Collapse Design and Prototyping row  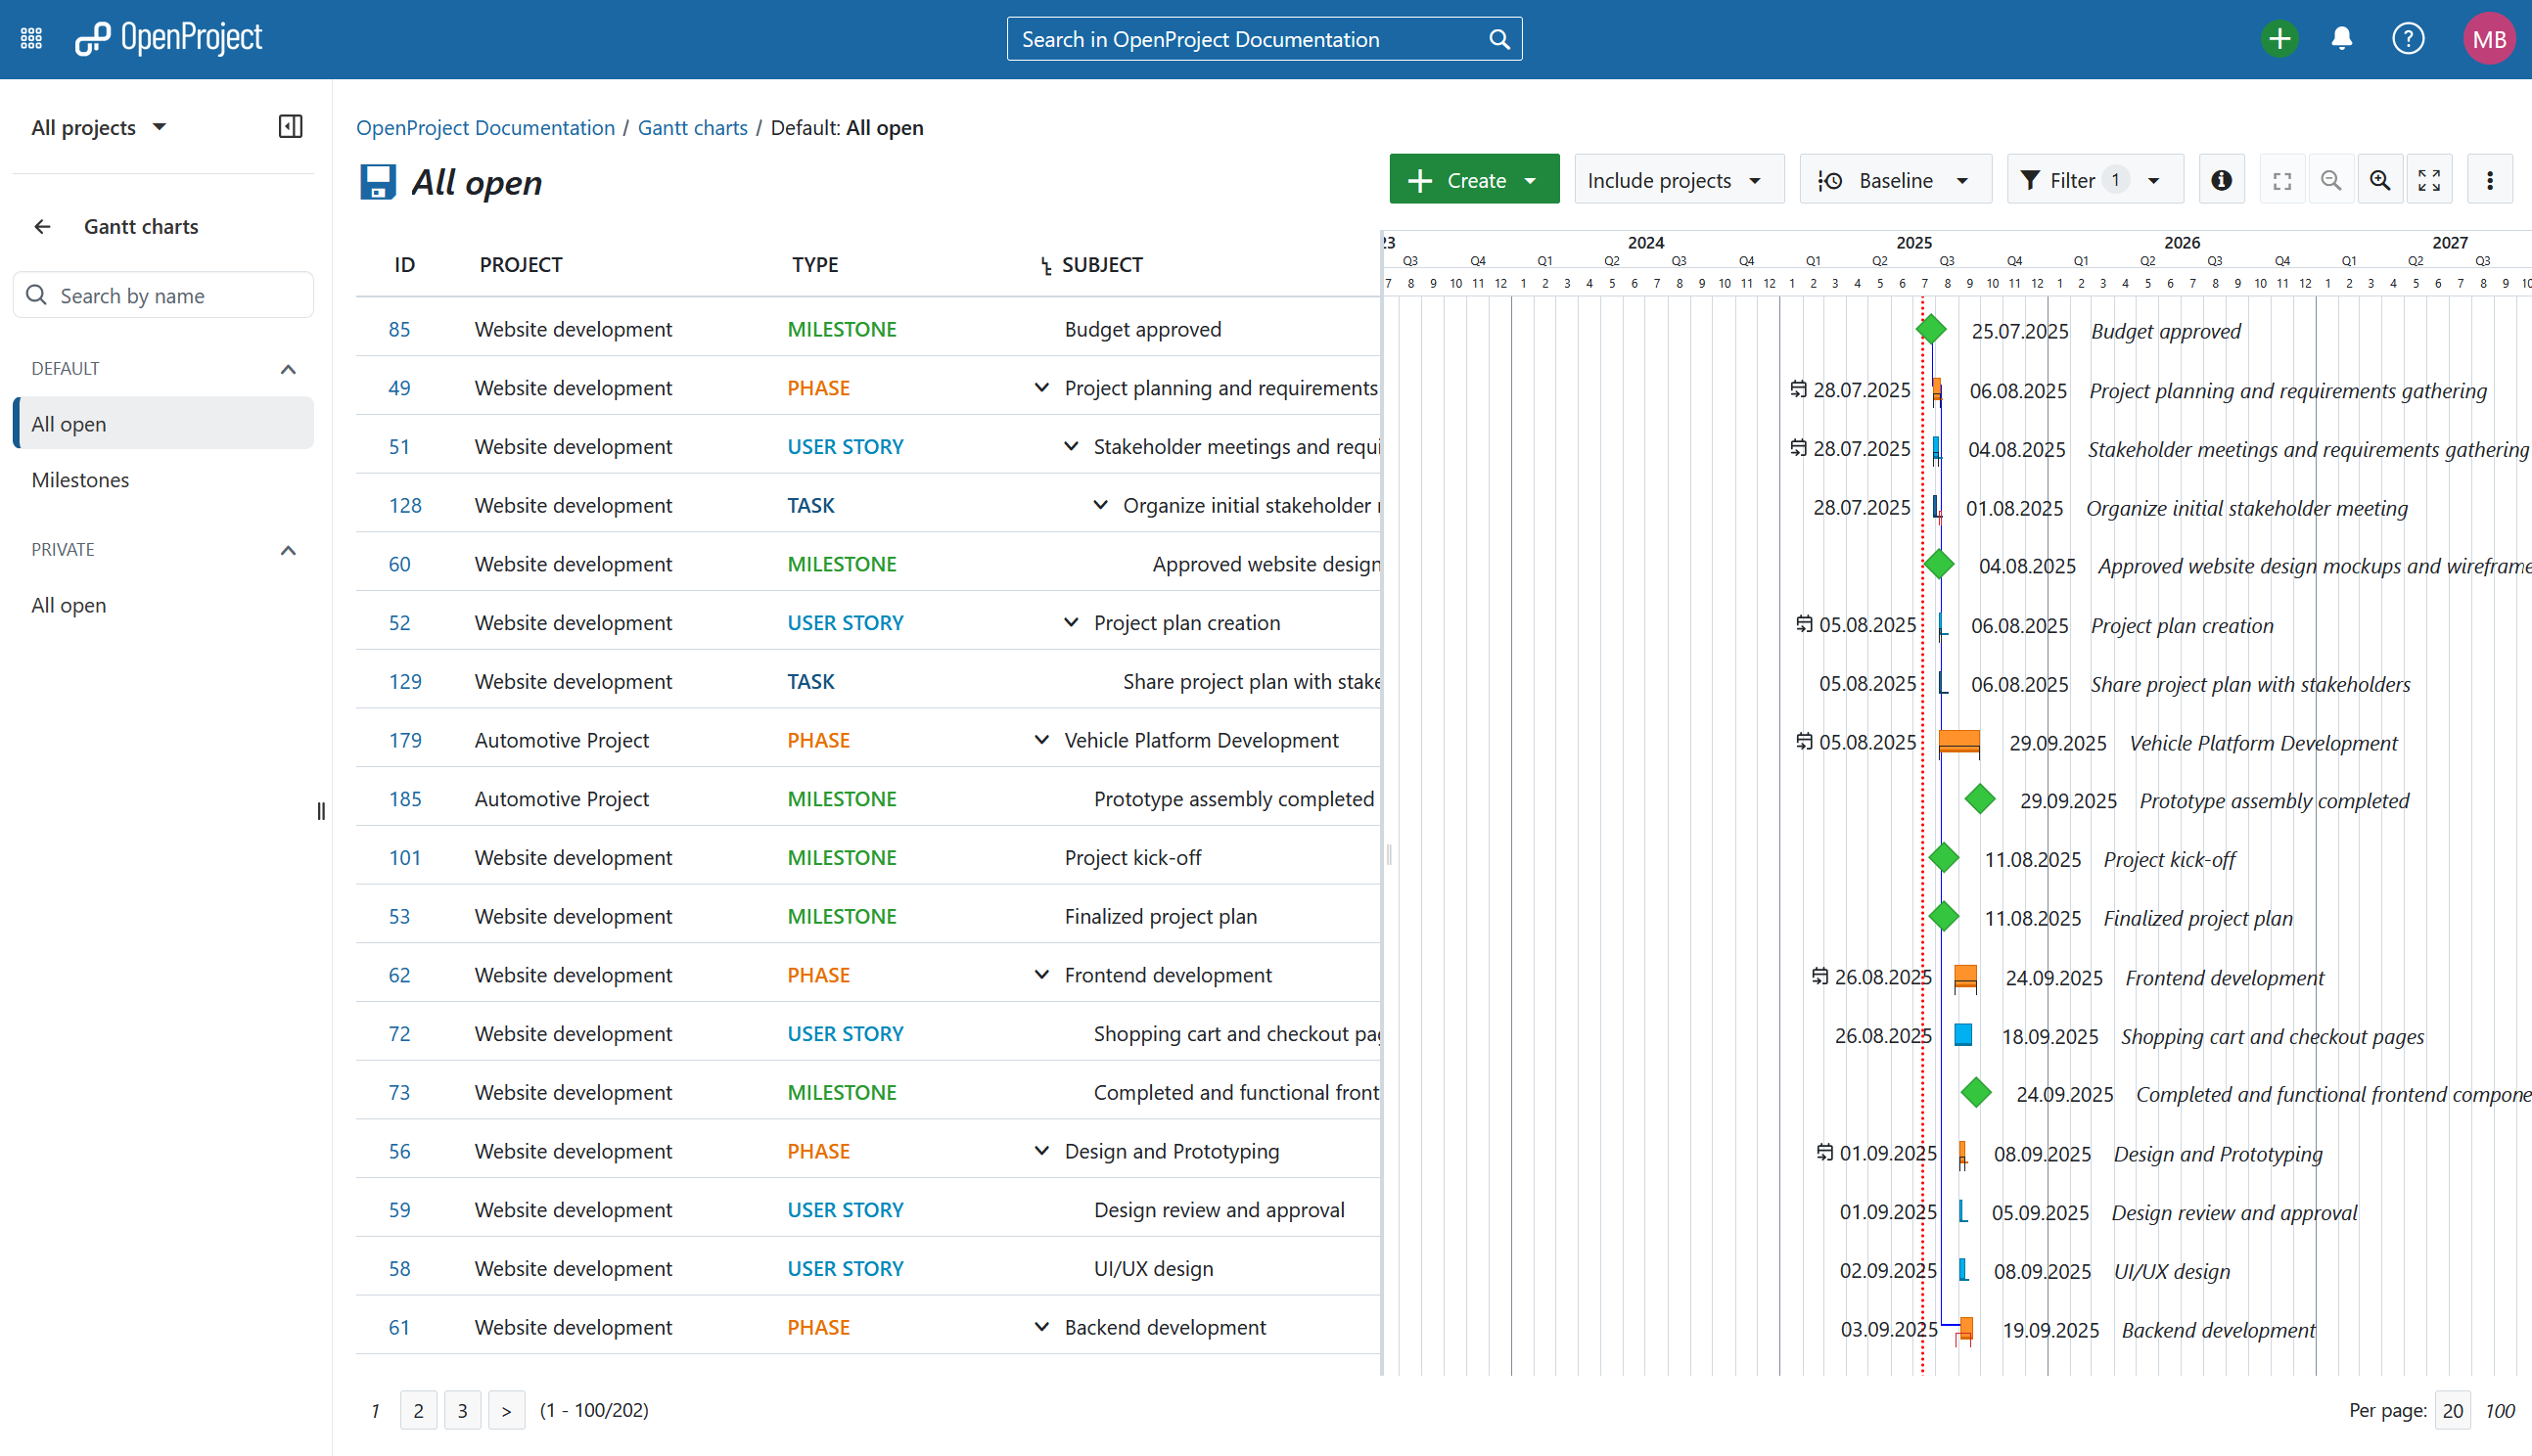1041,1151
